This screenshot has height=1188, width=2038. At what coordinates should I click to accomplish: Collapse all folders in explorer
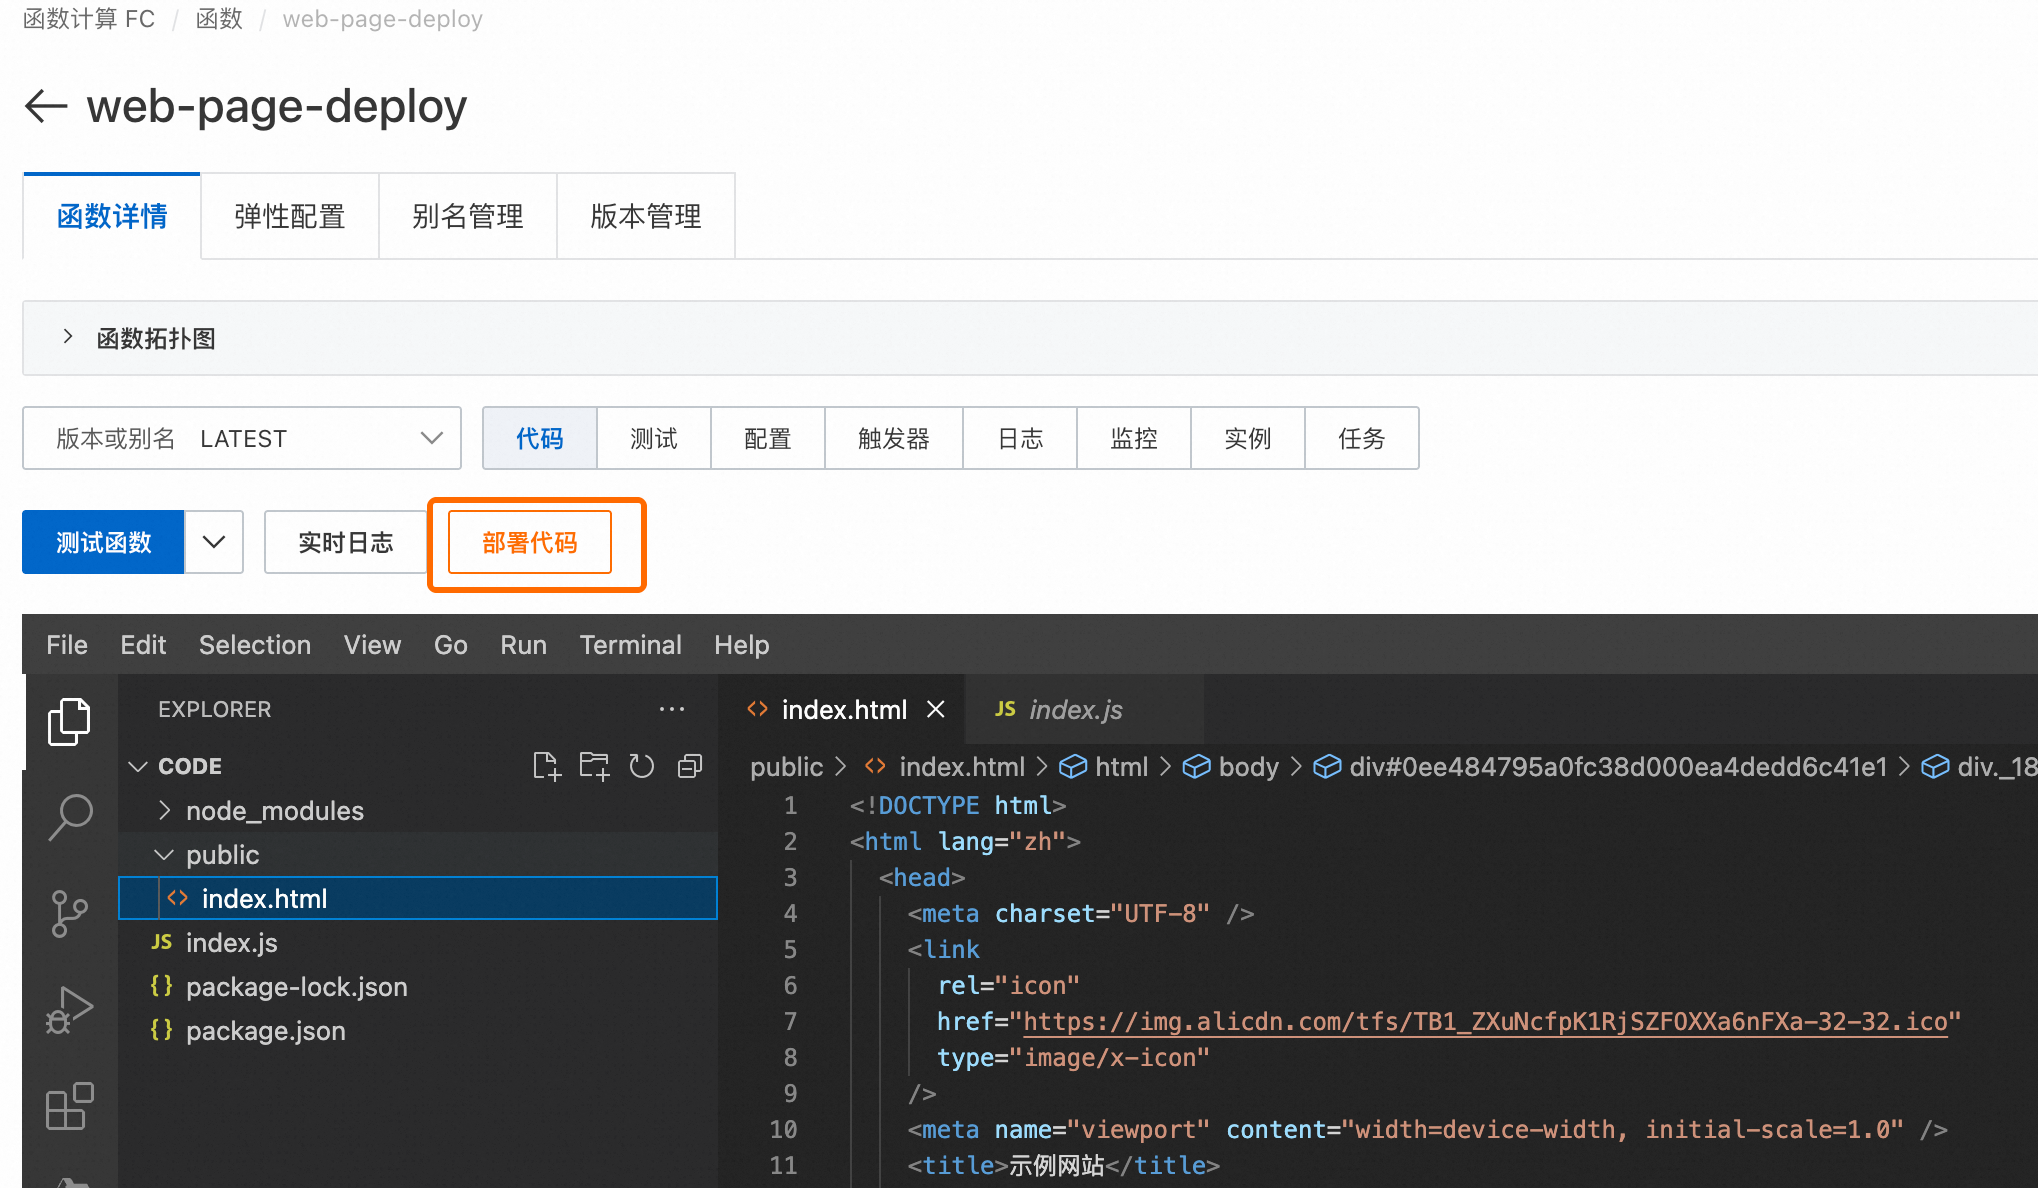point(690,767)
